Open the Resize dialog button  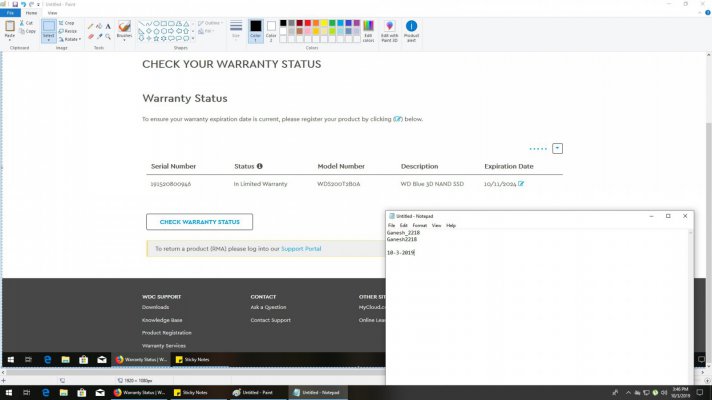67,31
